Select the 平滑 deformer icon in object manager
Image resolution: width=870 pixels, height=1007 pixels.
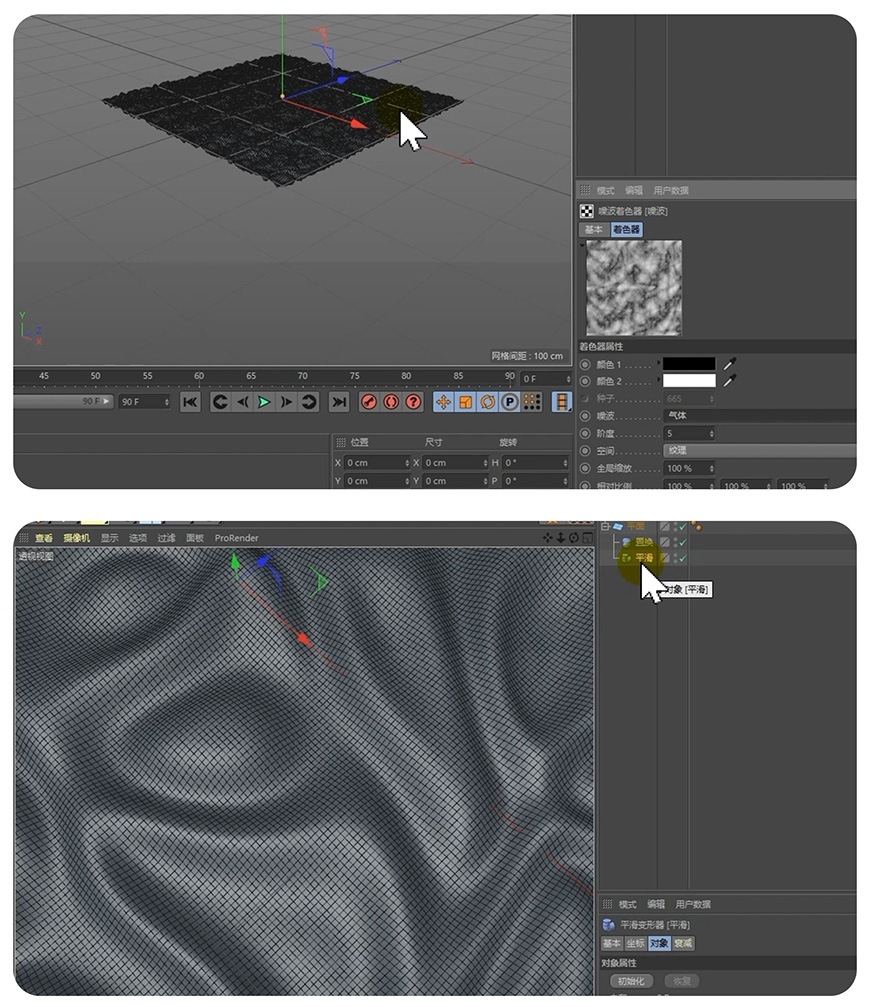[x=627, y=557]
